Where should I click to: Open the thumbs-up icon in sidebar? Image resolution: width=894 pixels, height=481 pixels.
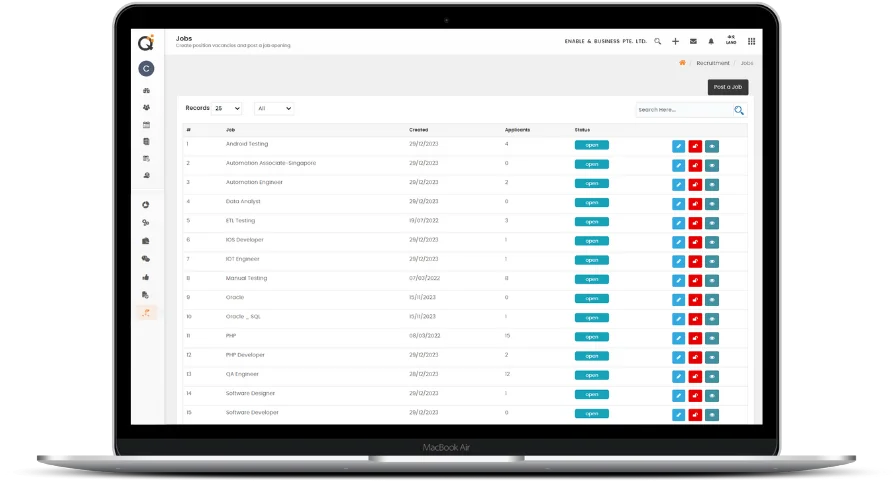(146, 277)
